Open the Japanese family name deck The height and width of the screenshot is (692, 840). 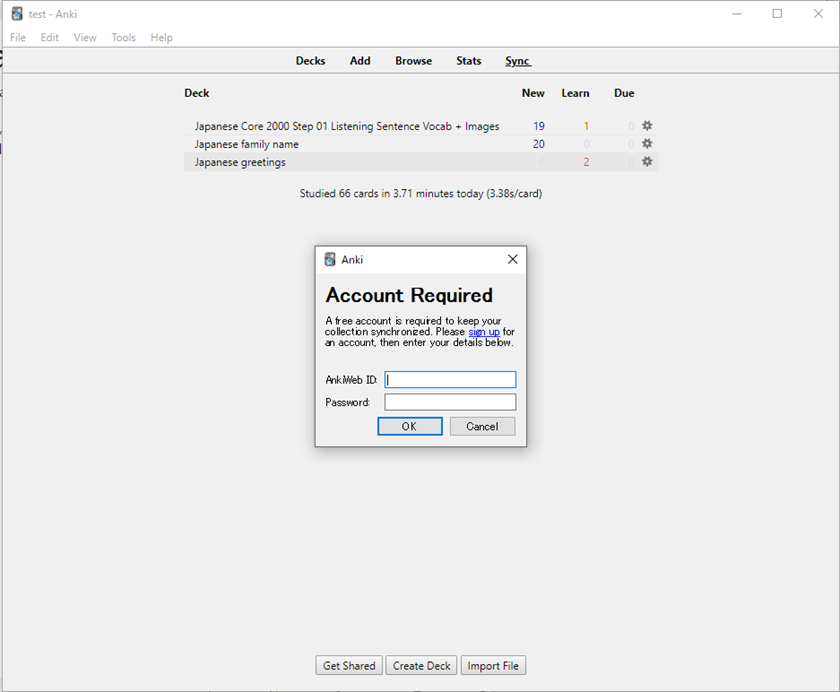(247, 144)
